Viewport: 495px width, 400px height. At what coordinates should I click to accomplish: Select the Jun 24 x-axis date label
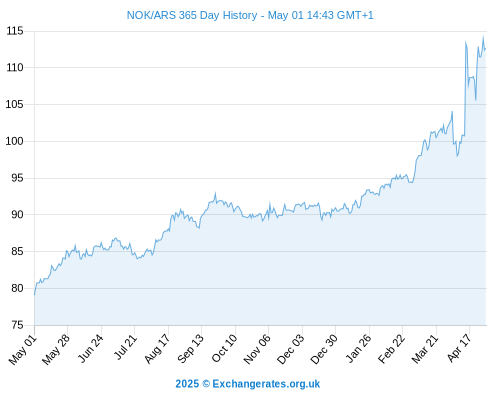pyautogui.click(x=89, y=349)
